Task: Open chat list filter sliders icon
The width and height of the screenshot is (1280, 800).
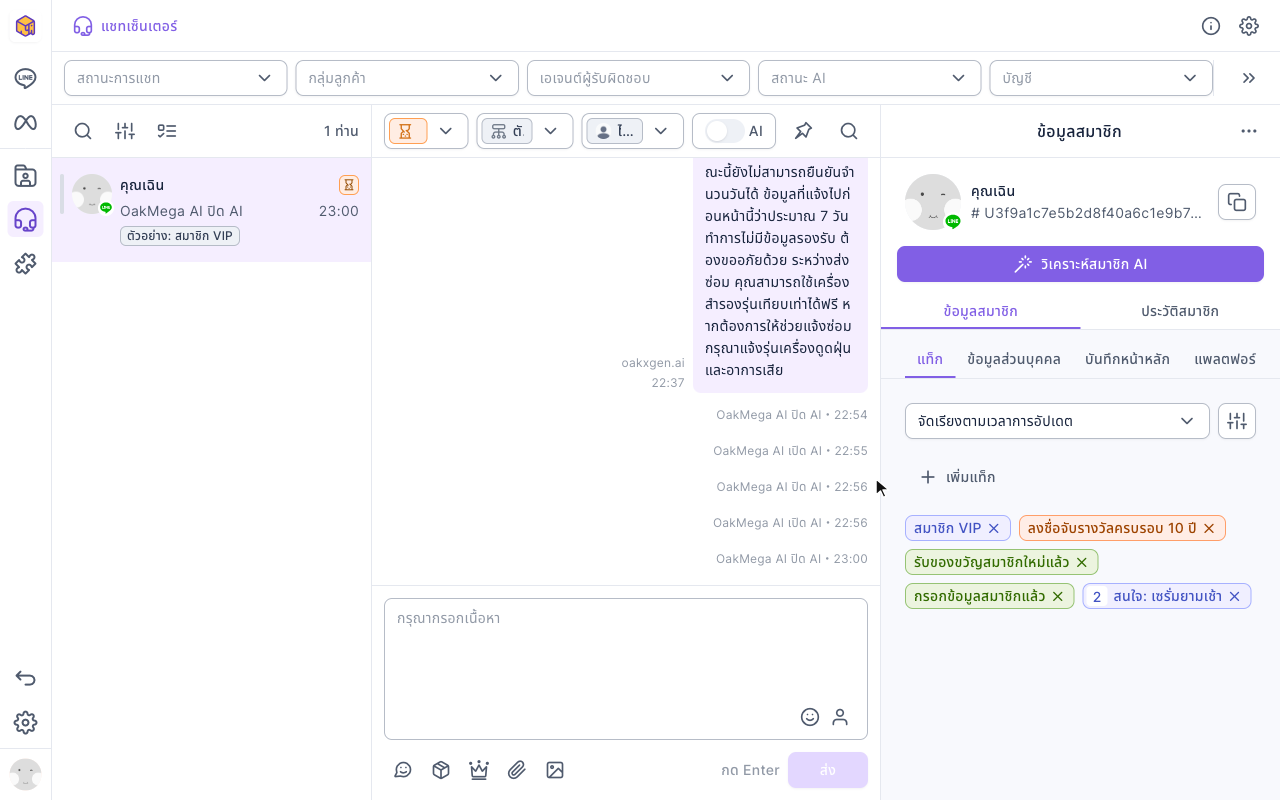Action: 125,131
